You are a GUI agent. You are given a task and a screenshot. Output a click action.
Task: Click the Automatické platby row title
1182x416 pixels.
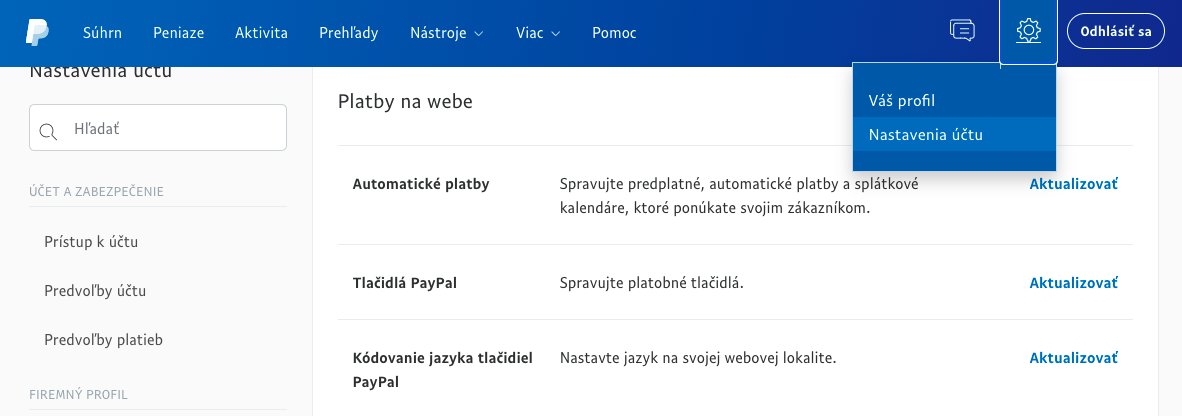[x=421, y=184]
